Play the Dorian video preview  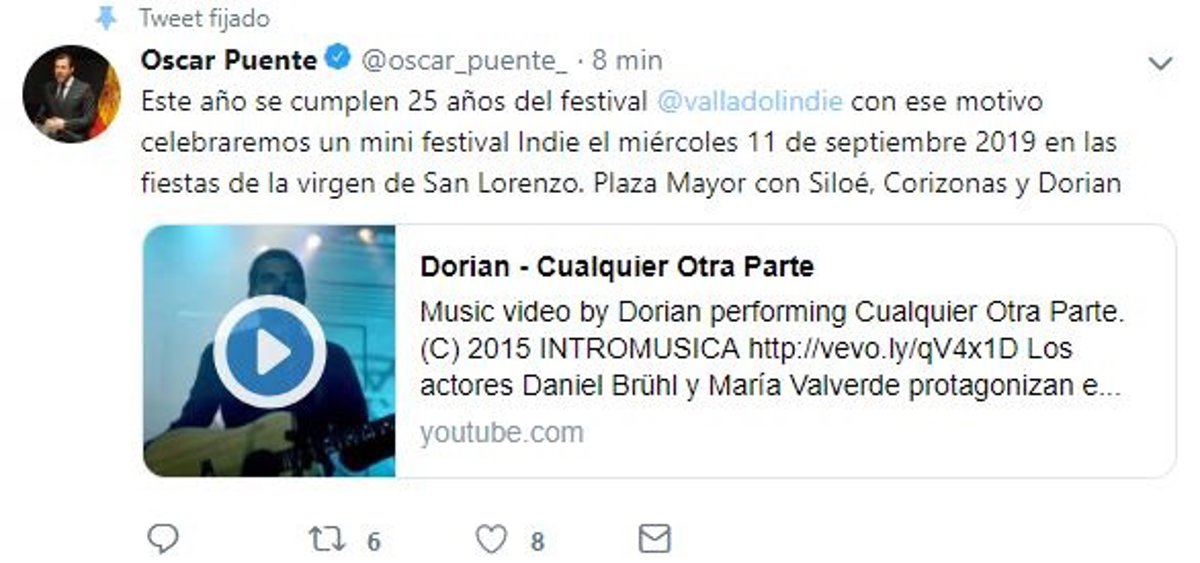pyautogui.click(x=269, y=351)
